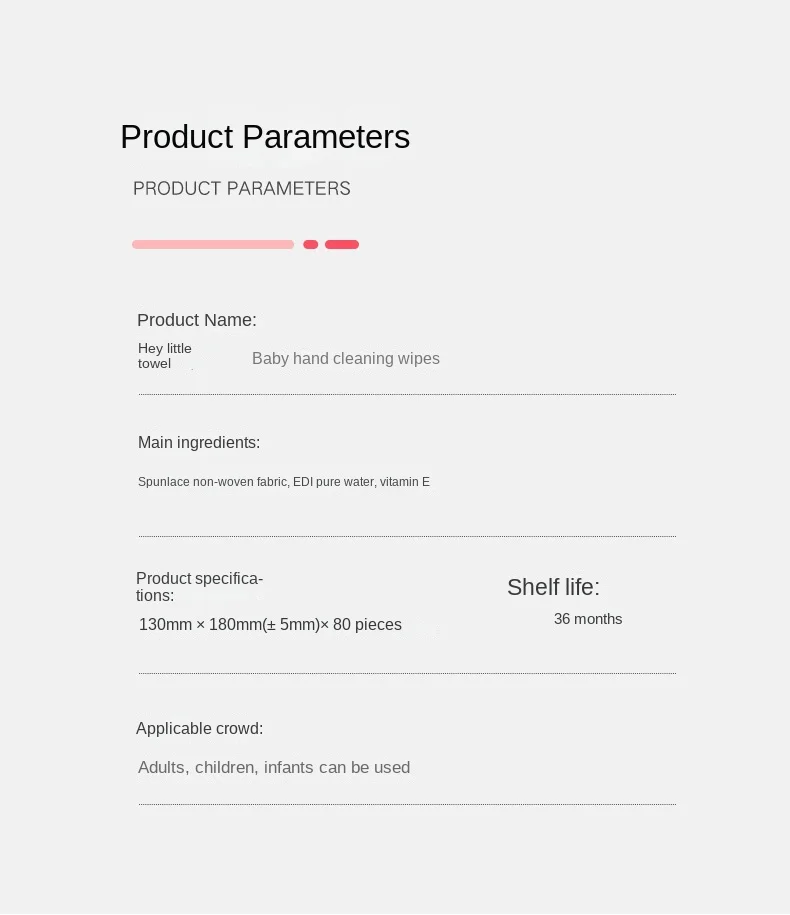Click dotted divider below product name
The width and height of the screenshot is (790, 915).
tap(407, 394)
